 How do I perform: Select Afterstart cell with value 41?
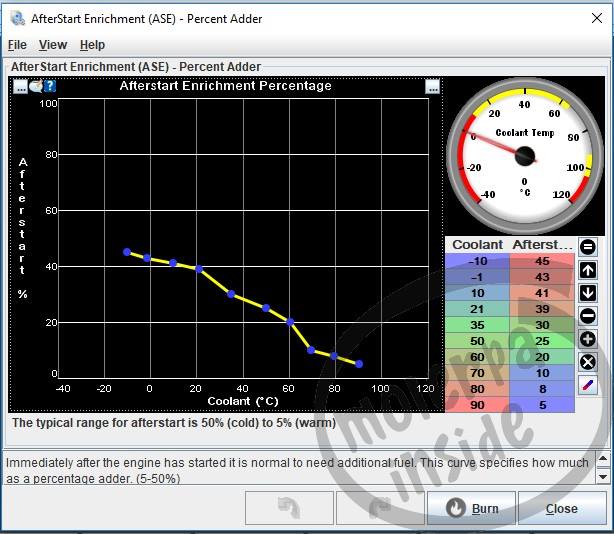pyautogui.click(x=542, y=293)
